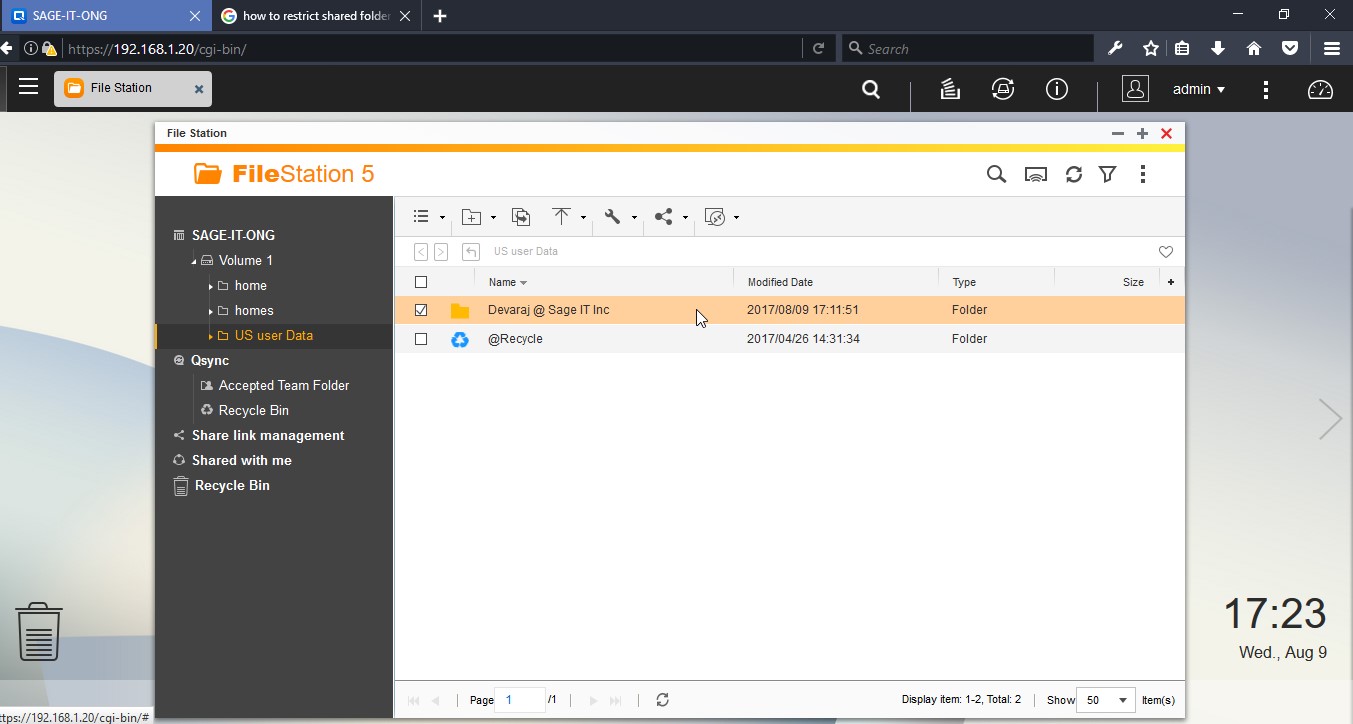Open the QTS dashboard gauge icon
Viewport: 1353px width, 724px height.
click(x=1320, y=89)
